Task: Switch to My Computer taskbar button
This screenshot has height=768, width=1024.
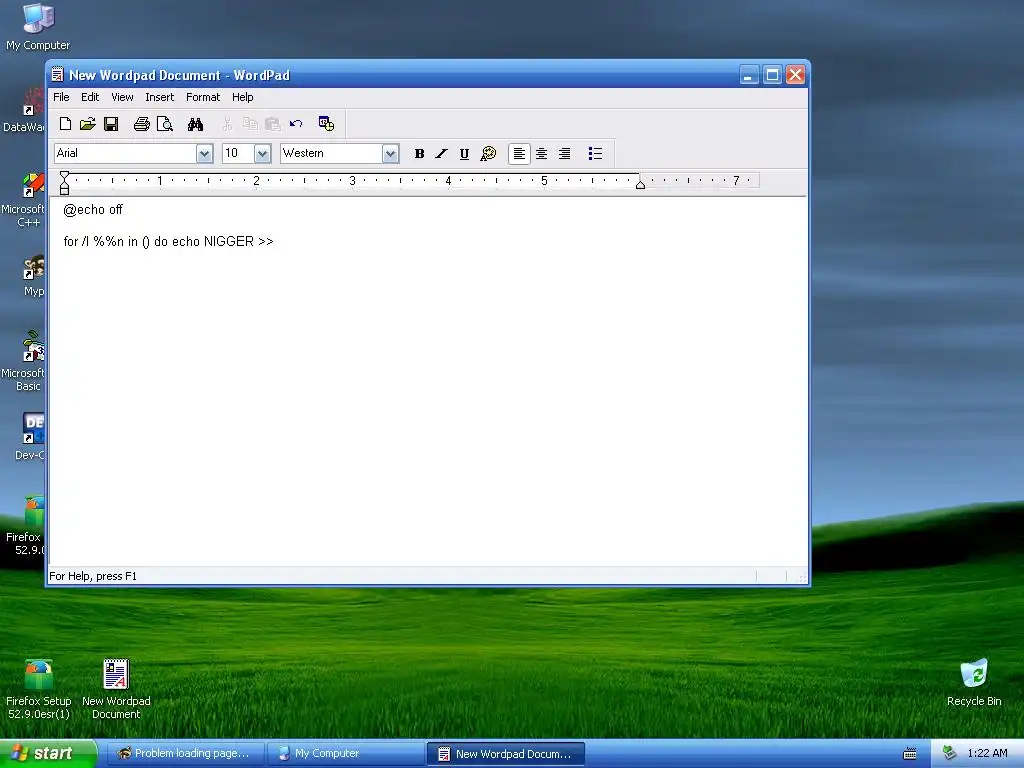Action: [345, 754]
